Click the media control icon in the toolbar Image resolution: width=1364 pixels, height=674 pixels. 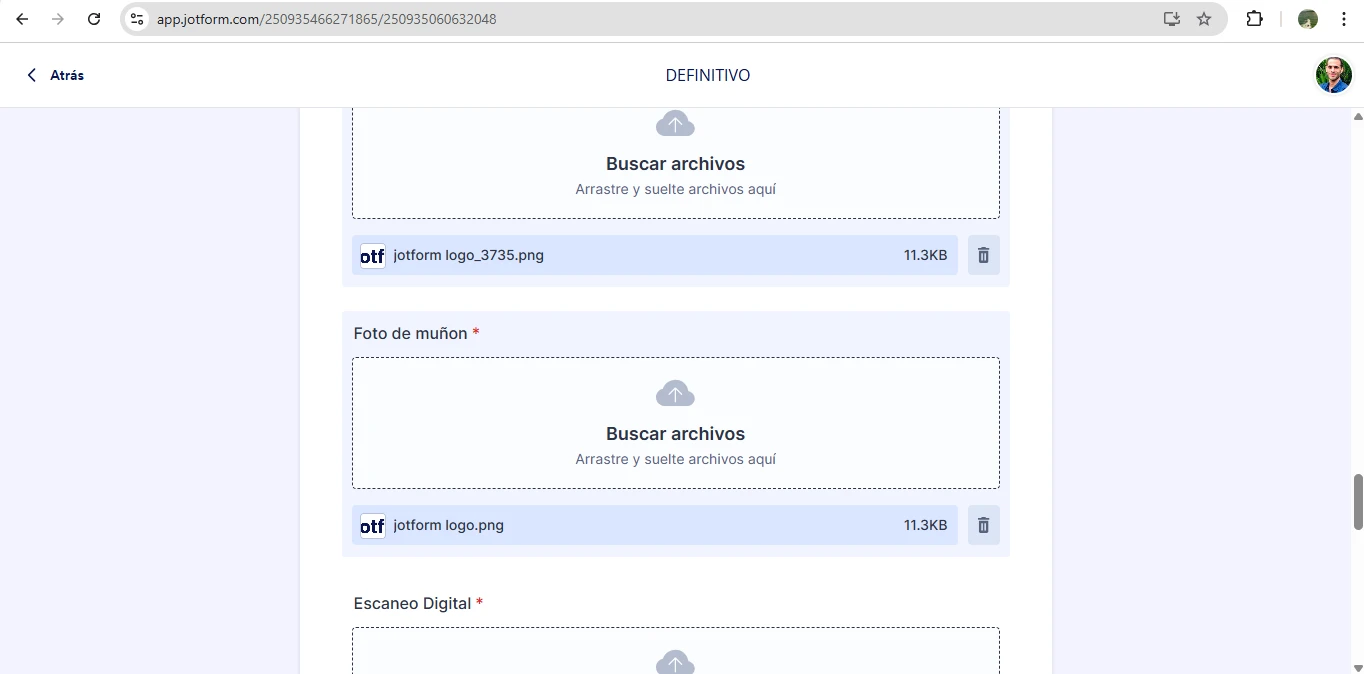click(x=1171, y=19)
